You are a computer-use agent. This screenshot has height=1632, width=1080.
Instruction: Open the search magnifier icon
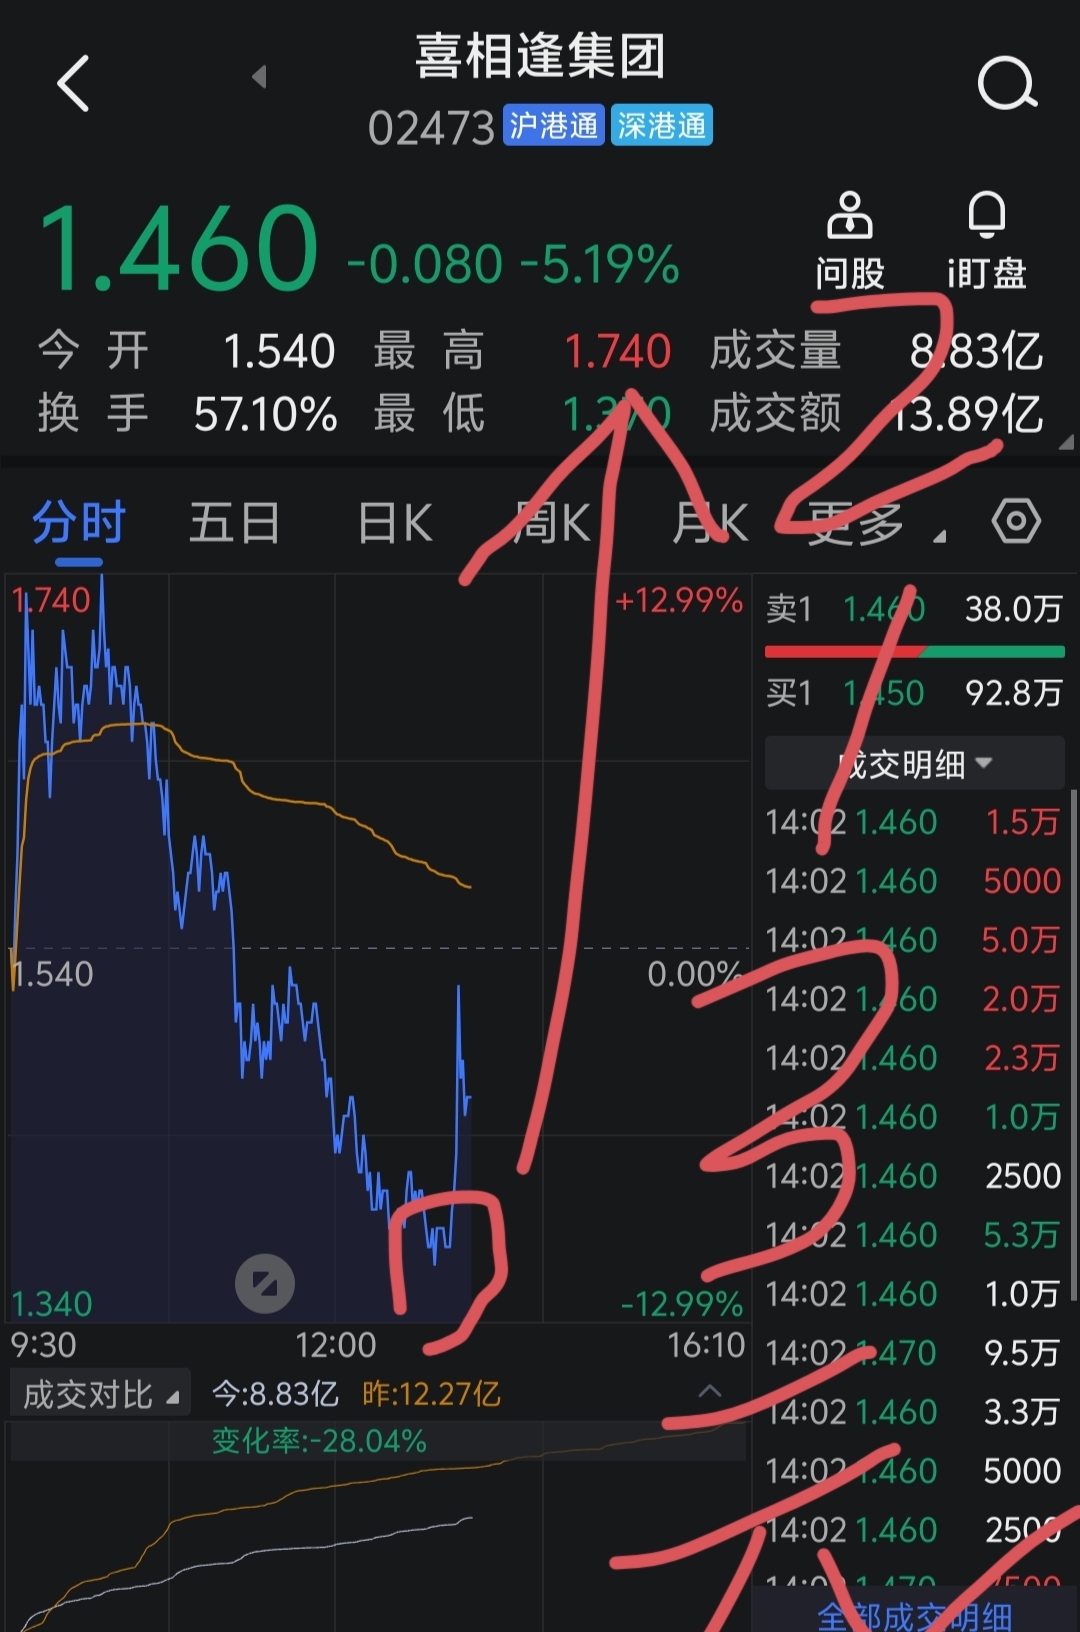1007,83
